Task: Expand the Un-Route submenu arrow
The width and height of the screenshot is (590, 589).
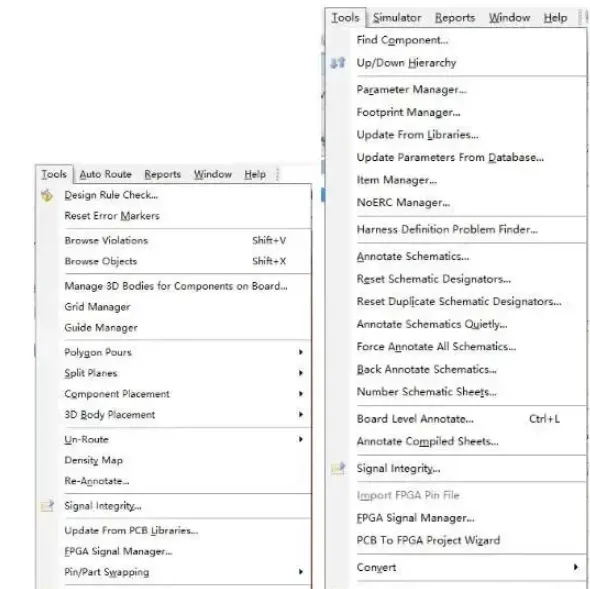Action: click(x=301, y=439)
